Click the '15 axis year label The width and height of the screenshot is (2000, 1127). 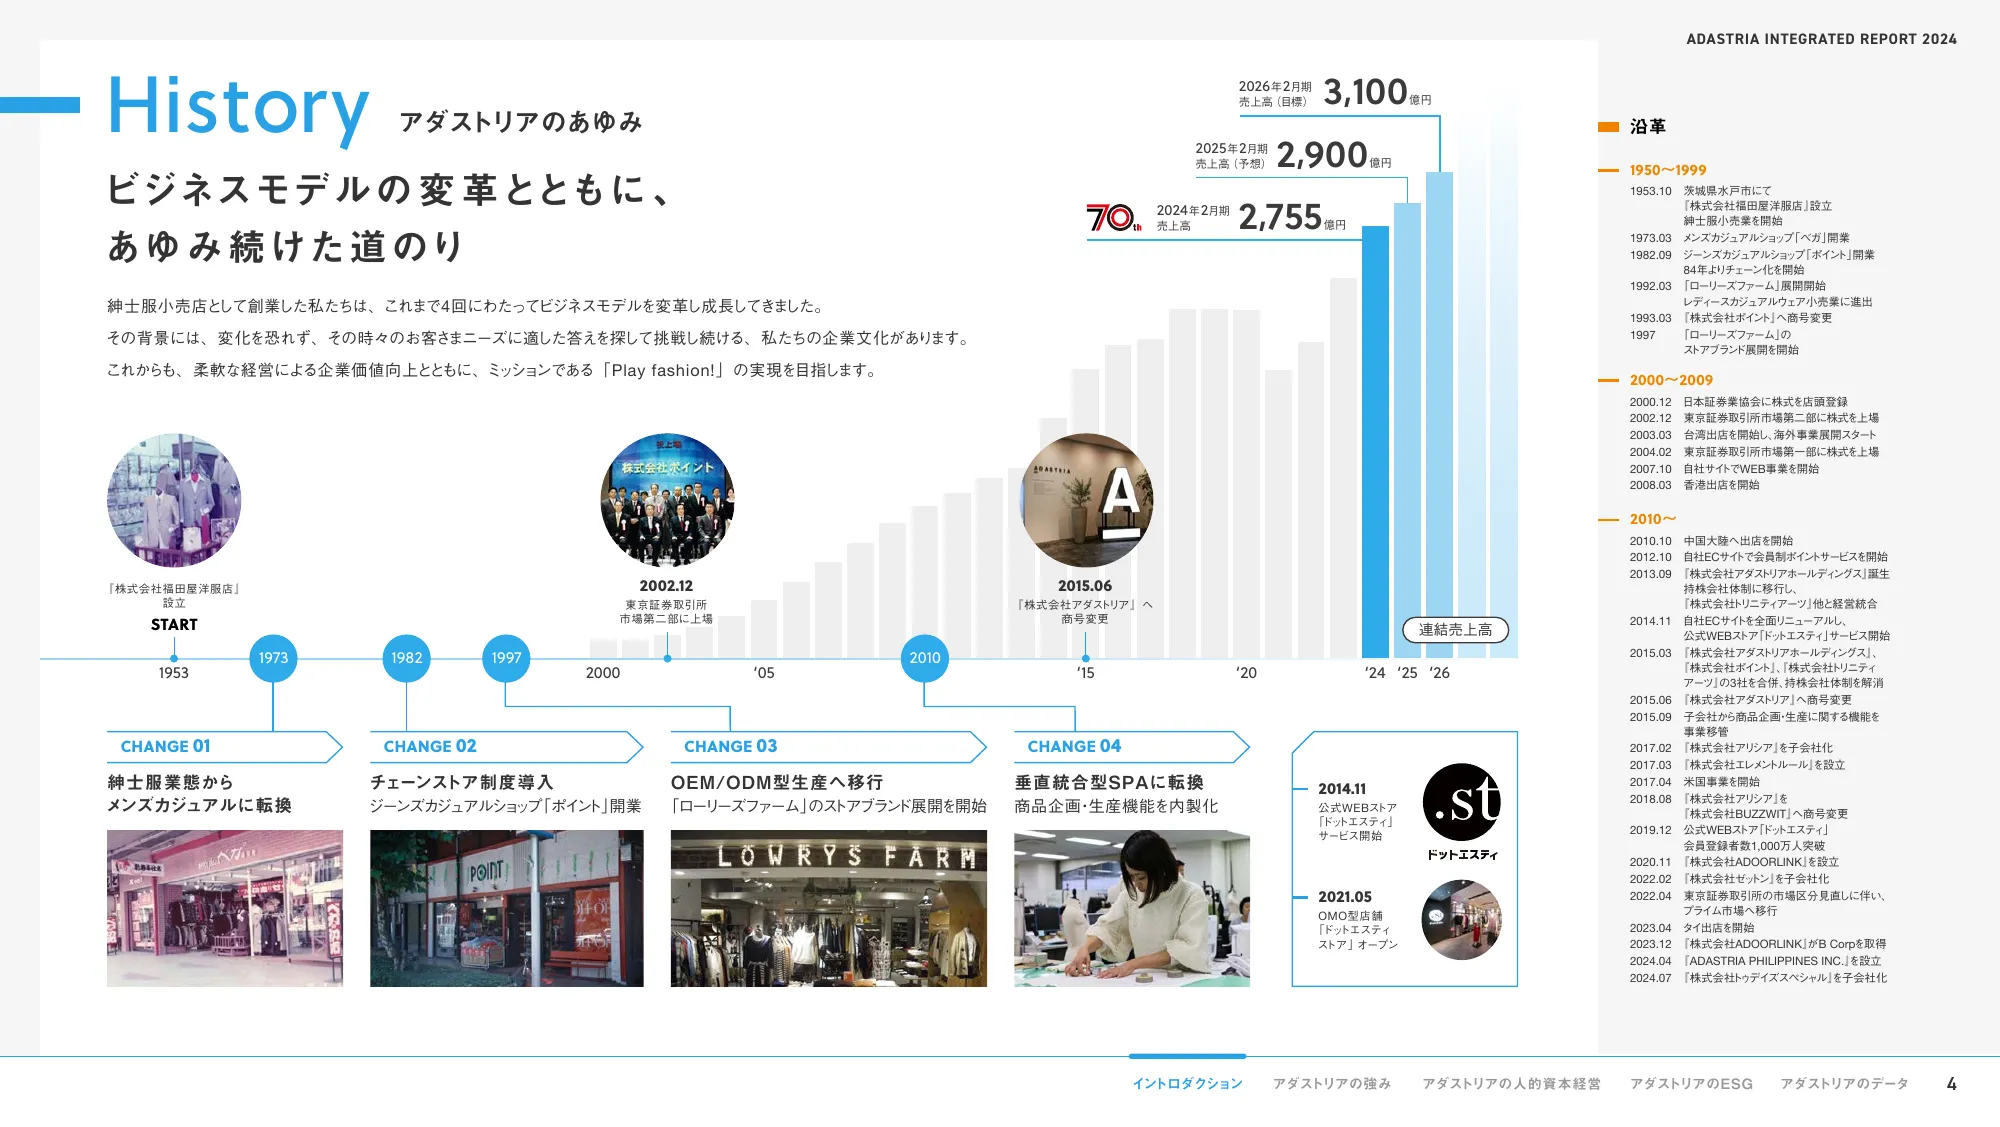1085,673
